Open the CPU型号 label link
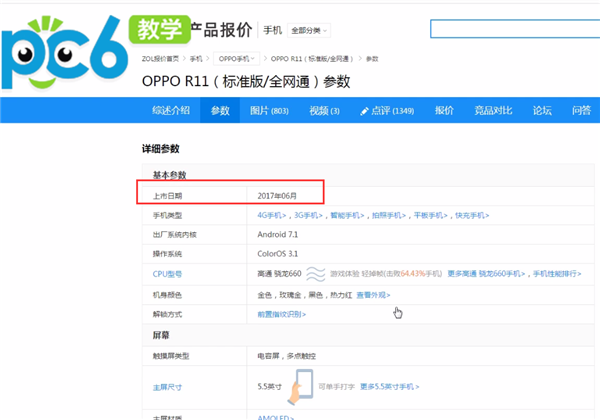Image resolution: width=600 pixels, height=420 pixels. 167,274
